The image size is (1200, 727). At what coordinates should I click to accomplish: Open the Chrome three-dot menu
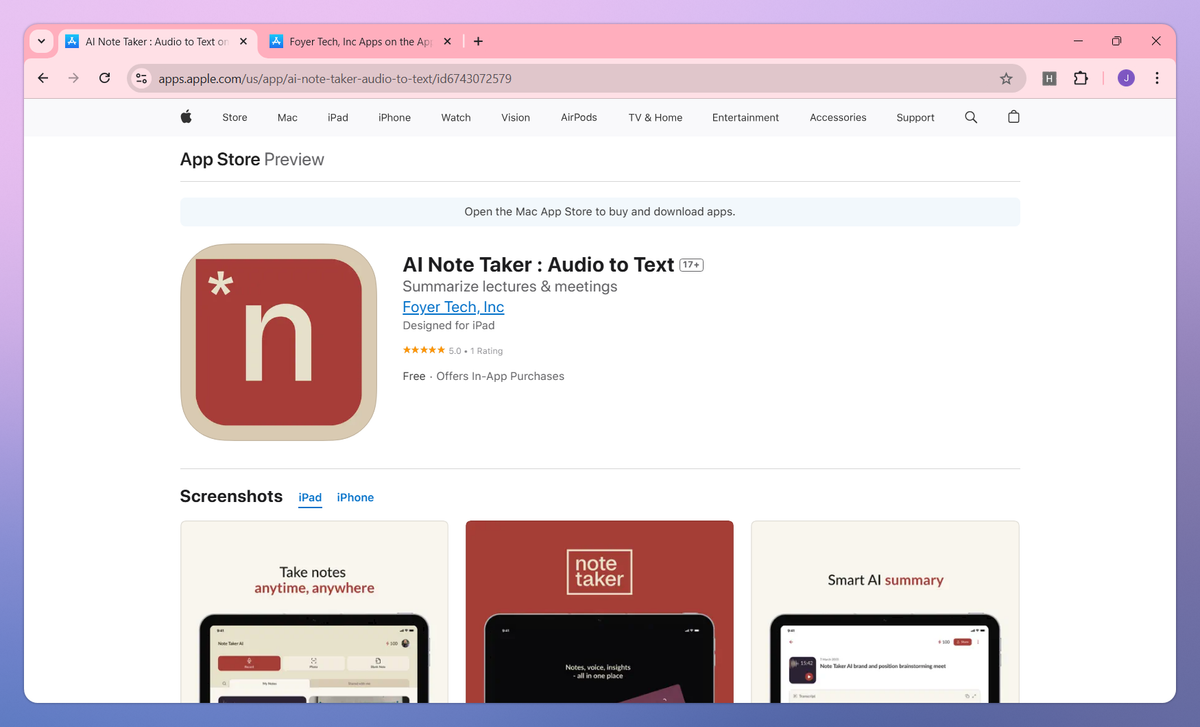pyautogui.click(x=1157, y=78)
